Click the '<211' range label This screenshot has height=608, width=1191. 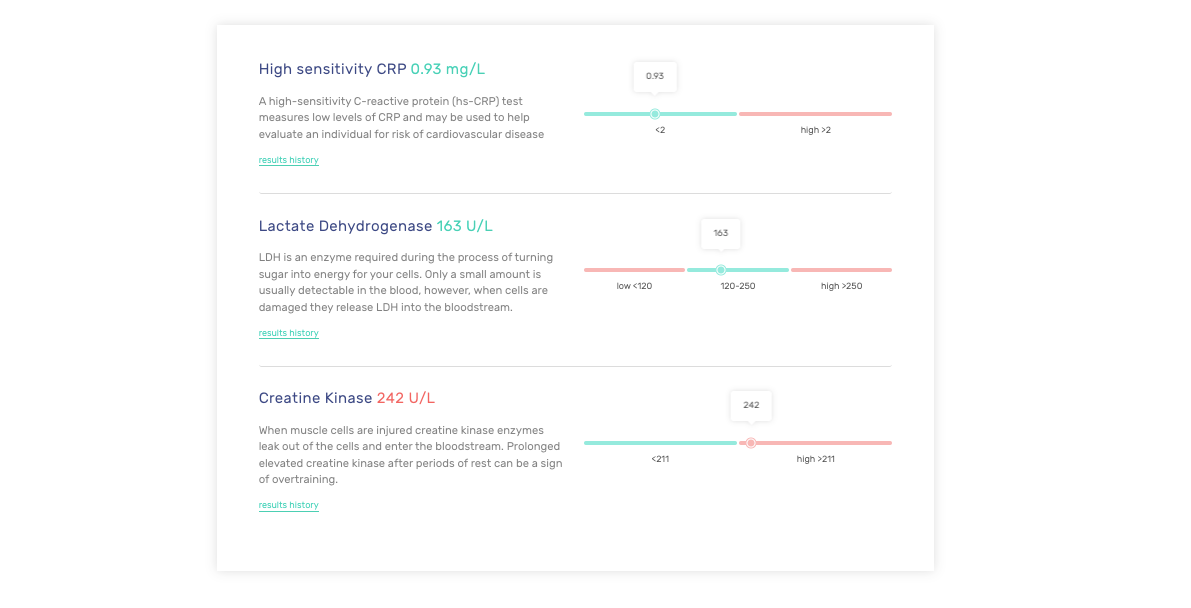pyautogui.click(x=660, y=459)
